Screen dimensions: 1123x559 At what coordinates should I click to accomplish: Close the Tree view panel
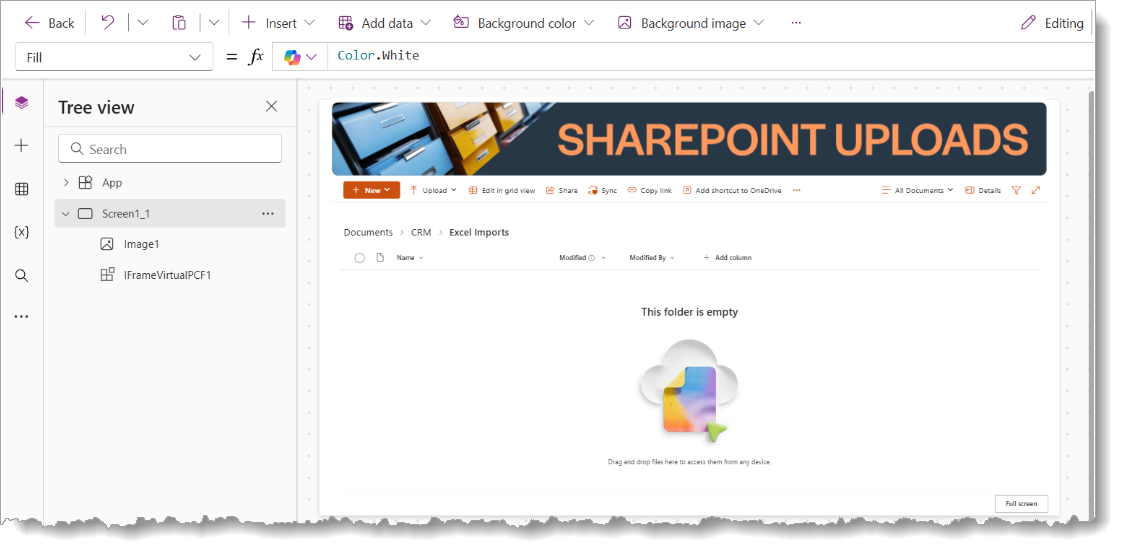[271, 107]
